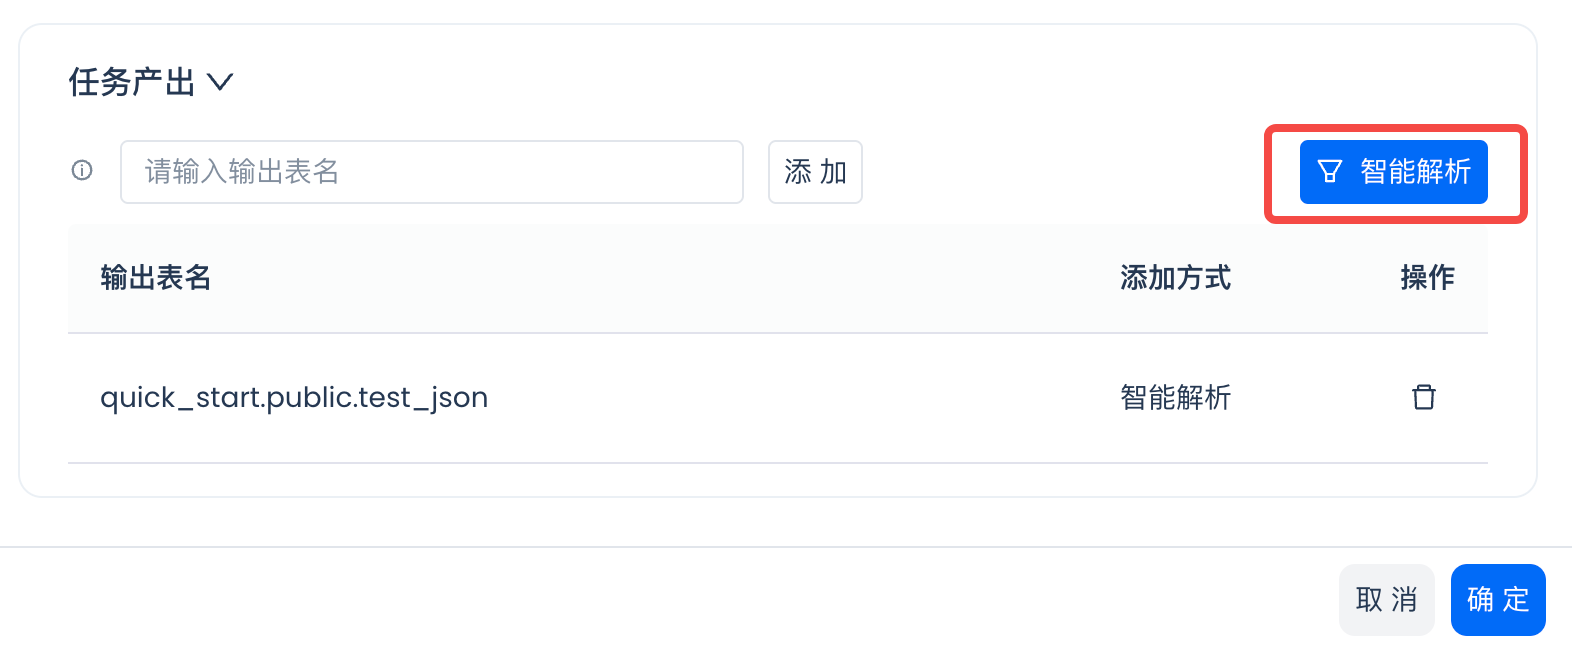Confirm with the 确定 button
Viewport: 1572px width, 646px height.
click(x=1497, y=600)
